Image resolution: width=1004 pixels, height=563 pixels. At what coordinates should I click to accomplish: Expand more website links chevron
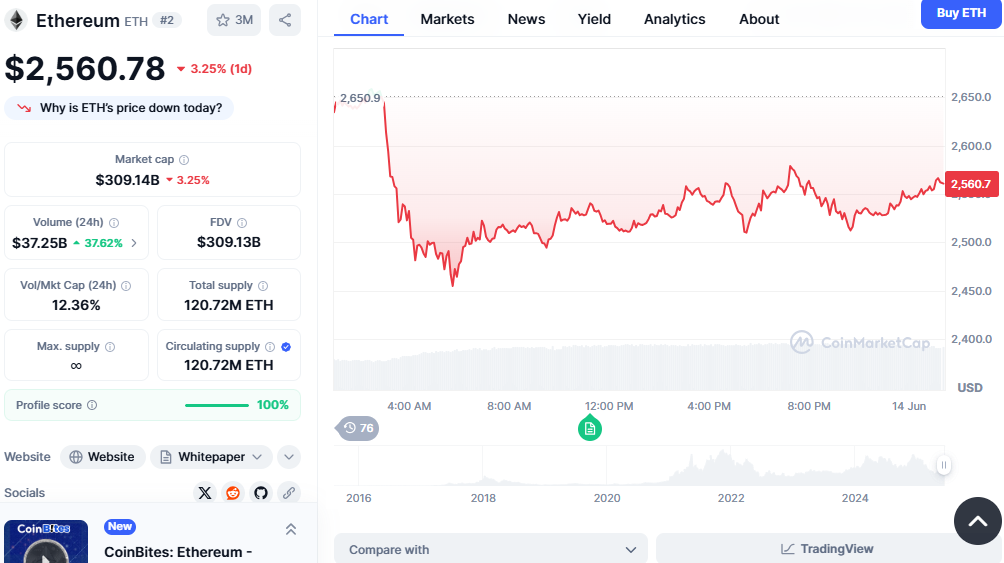pos(288,457)
